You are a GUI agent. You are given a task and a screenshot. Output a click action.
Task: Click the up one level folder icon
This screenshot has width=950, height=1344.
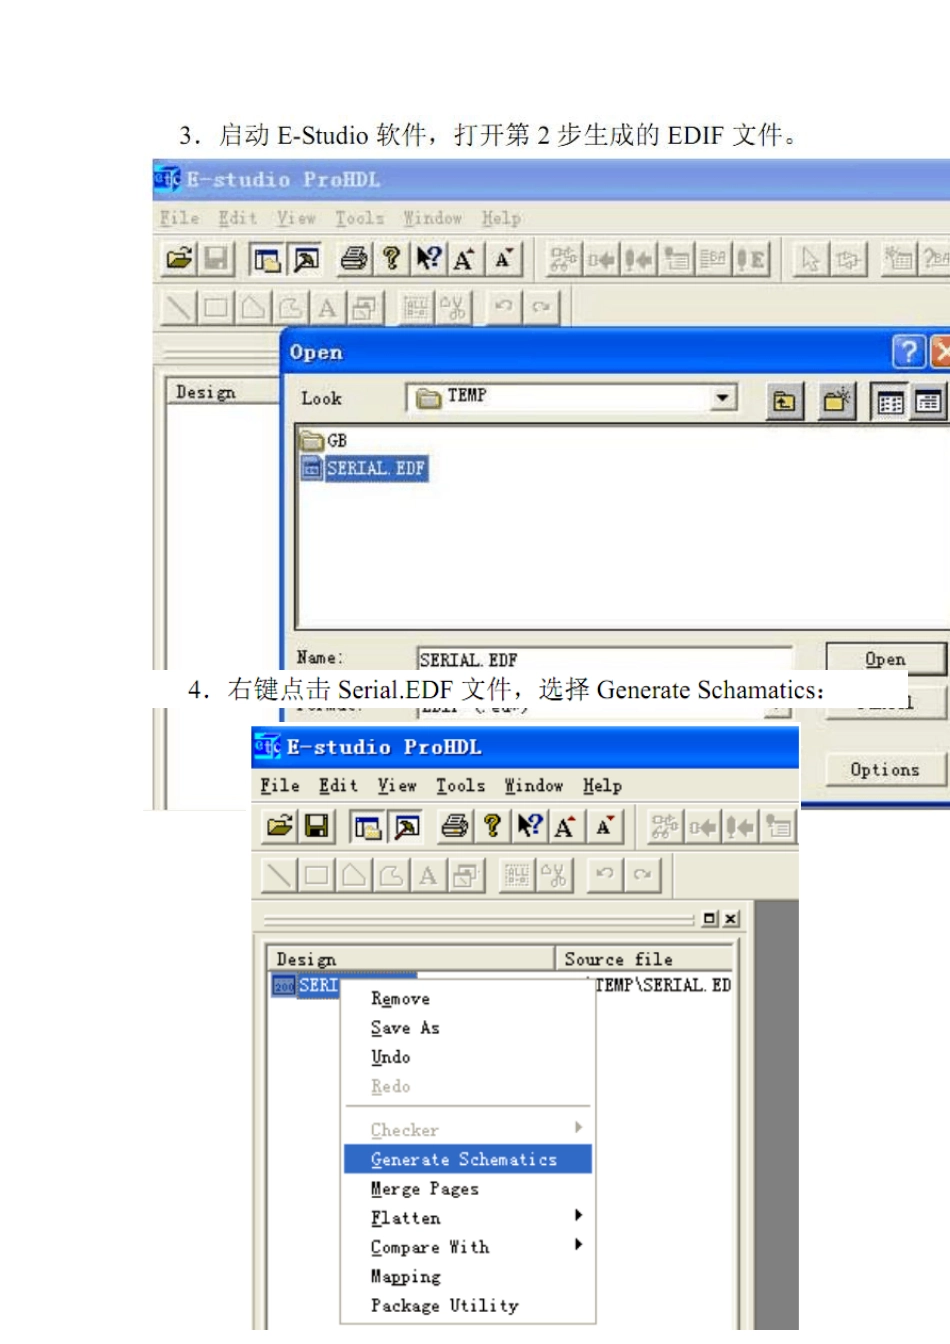(x=785, y=401)
